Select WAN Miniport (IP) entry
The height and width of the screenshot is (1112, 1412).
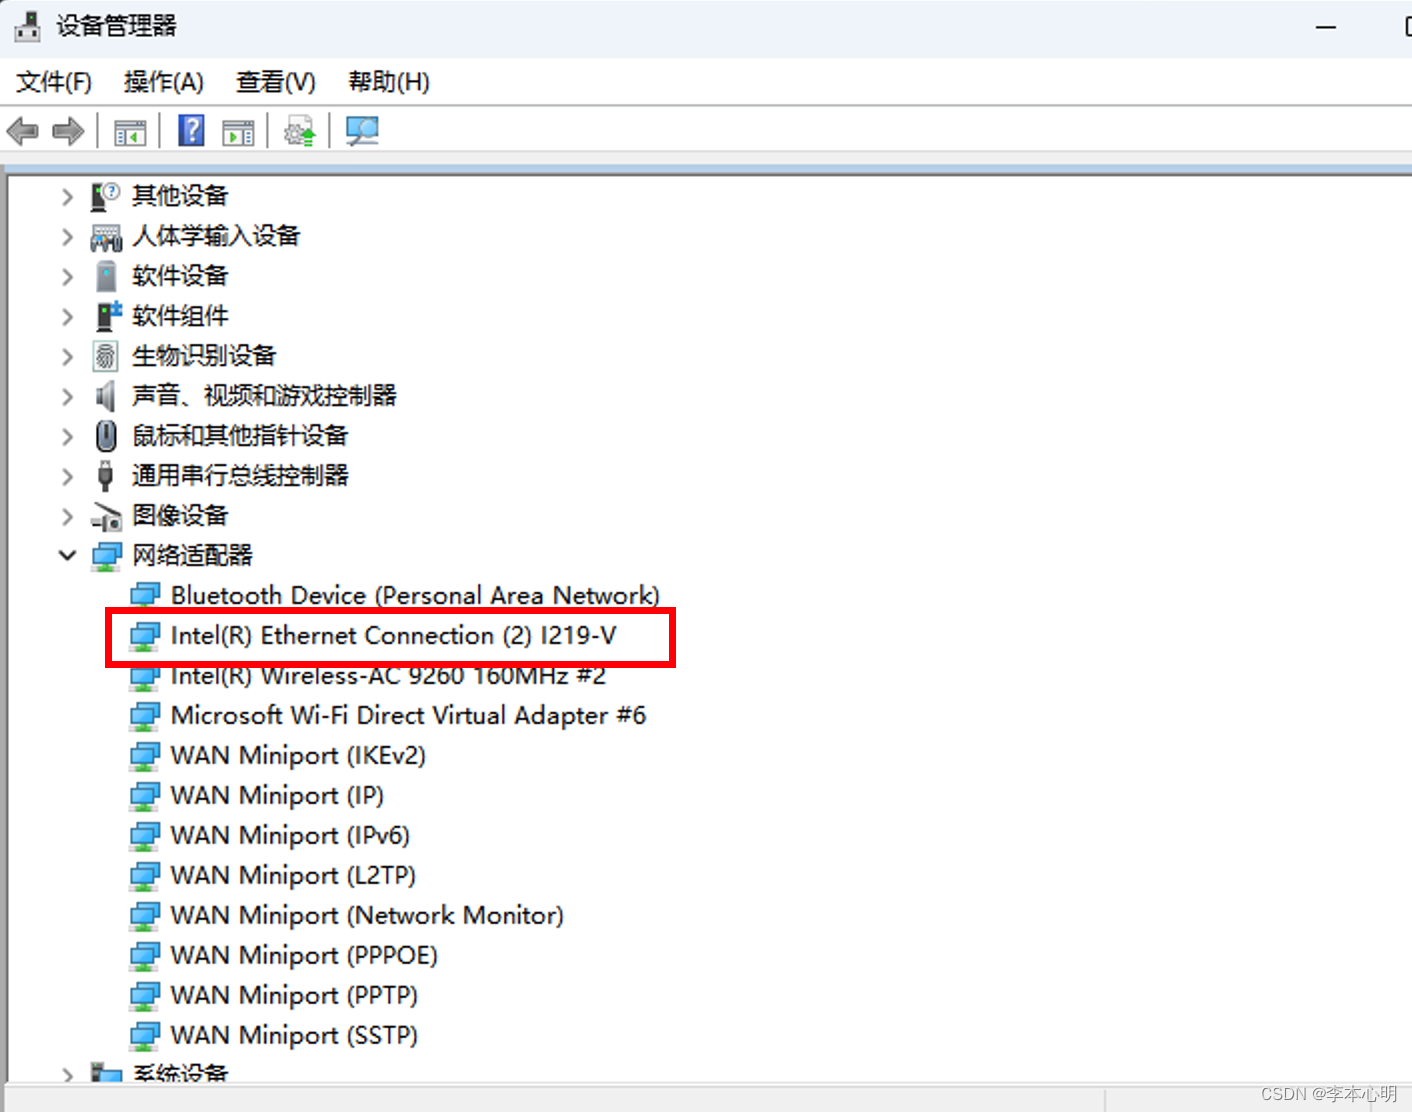(x=277, y=796)
